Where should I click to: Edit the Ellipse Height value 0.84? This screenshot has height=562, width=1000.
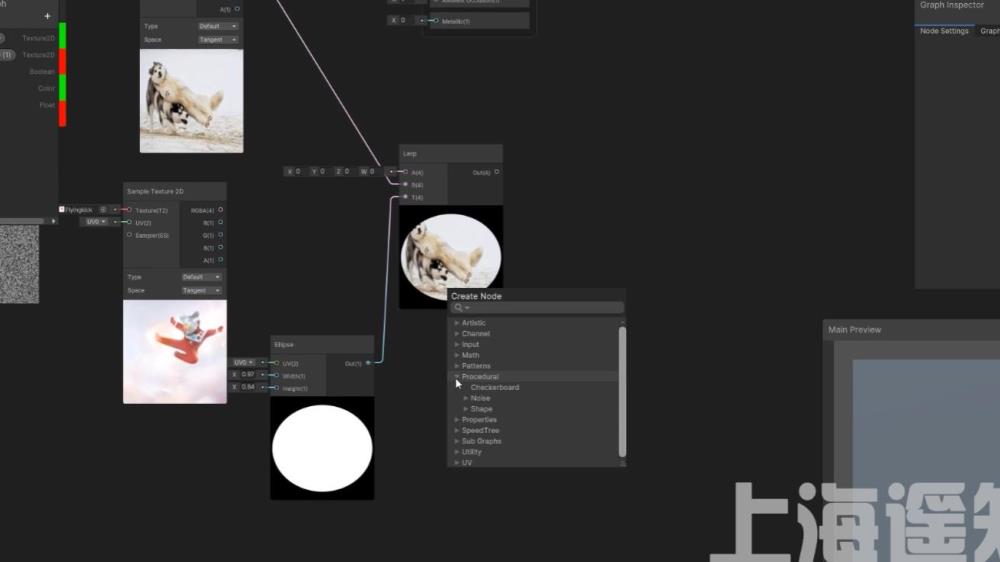(x=247, y=387)
